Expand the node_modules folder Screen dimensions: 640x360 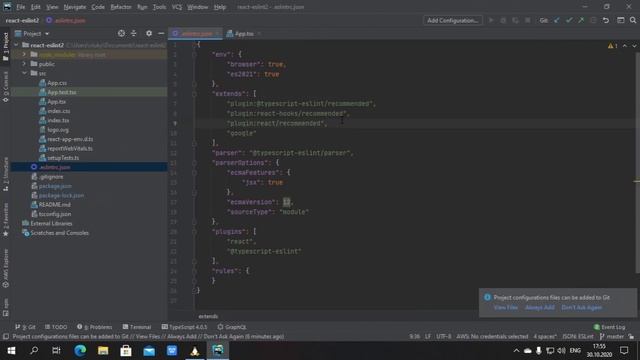coord(24,54)
